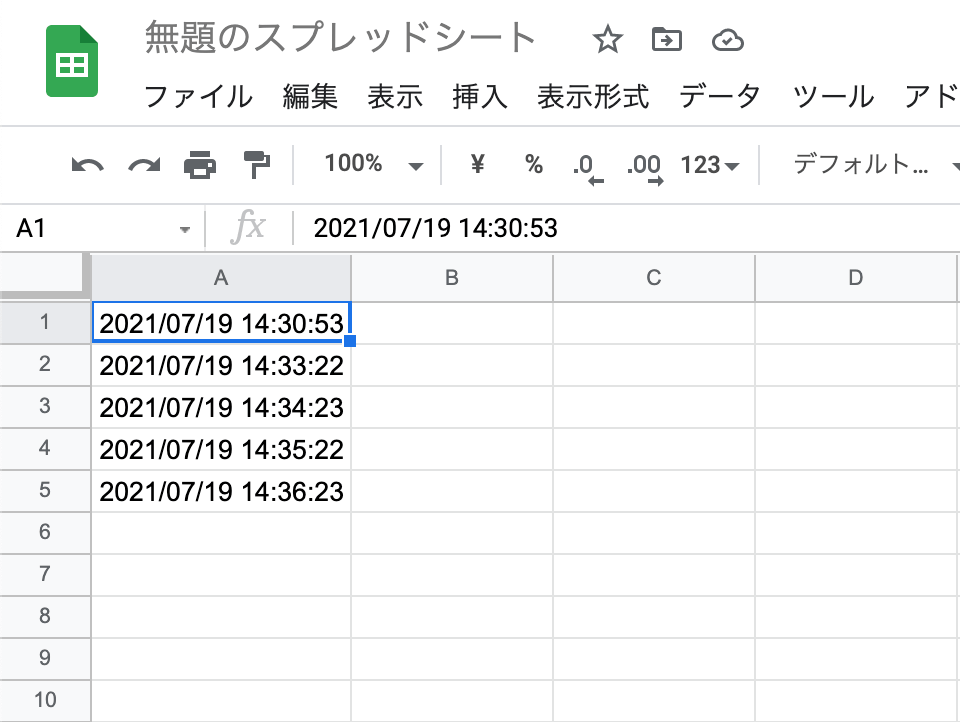This screenshot has width=960, height=722.
Task: Select row 6 header
Action: pyautogui.click(x=45, y=532)
